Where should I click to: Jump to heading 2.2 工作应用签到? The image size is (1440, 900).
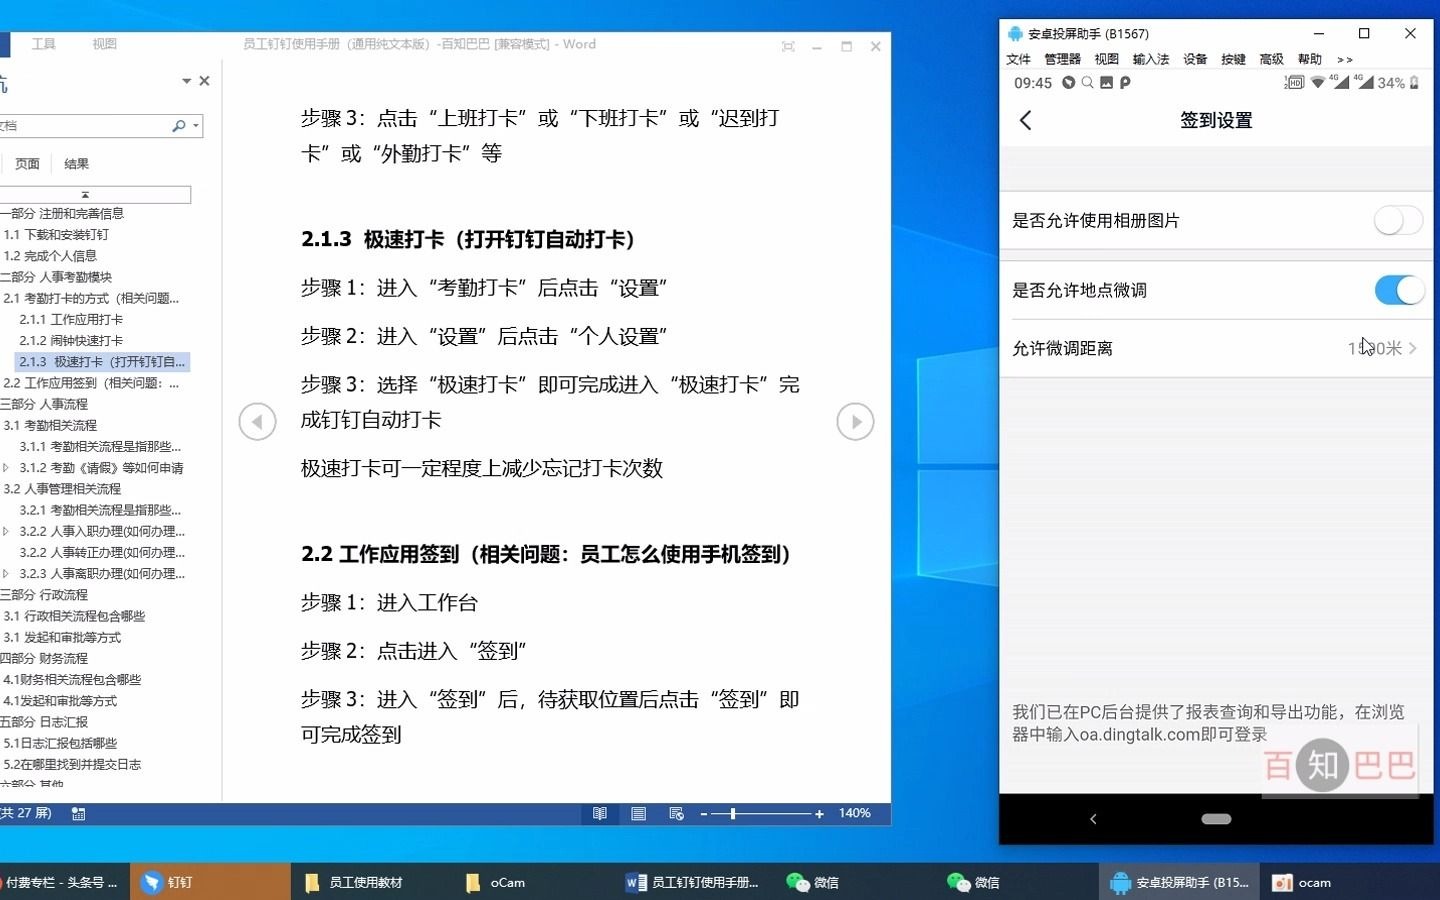click(x=91, y=383)
